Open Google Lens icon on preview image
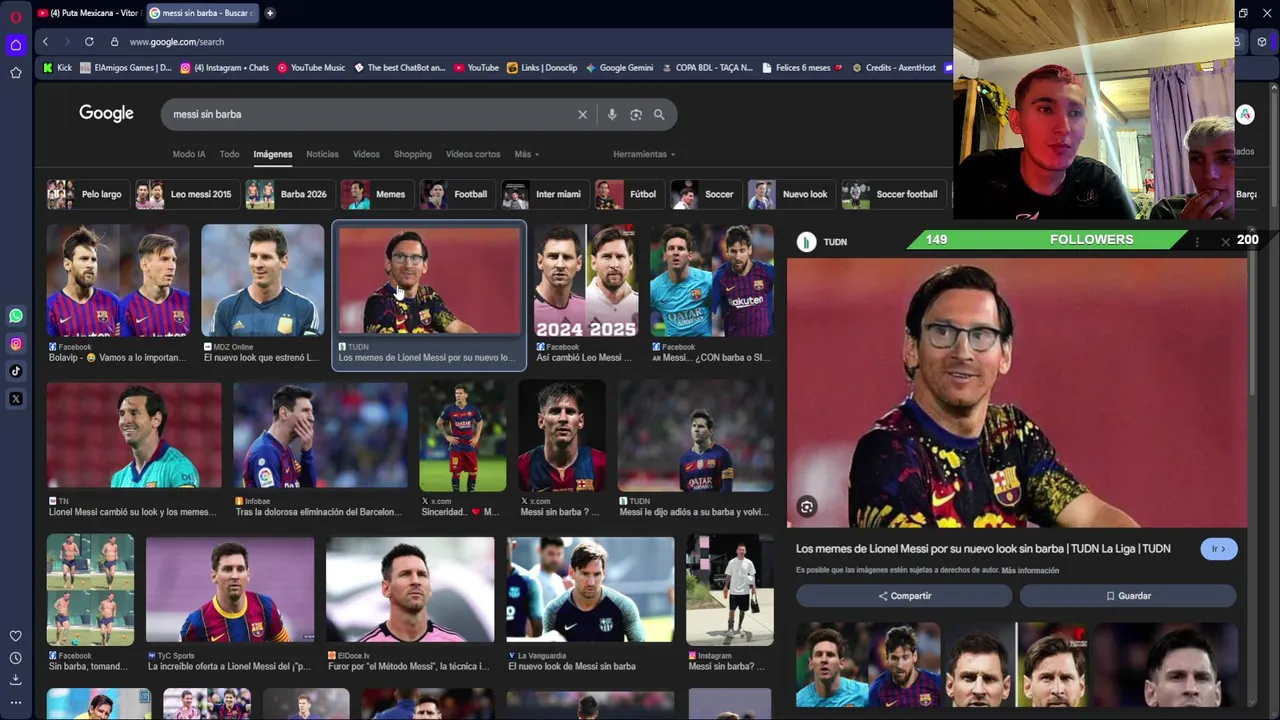Viewport: 1280px width, 720px height. click(807, 507)
